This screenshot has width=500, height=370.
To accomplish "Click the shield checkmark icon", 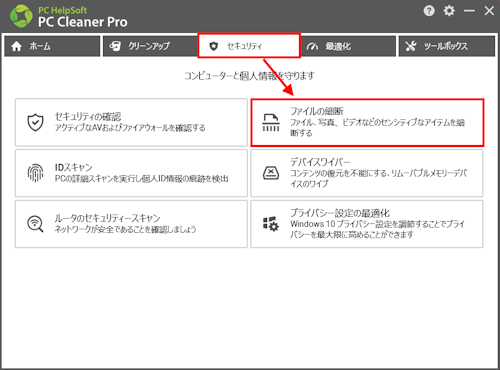I will pyautogui.click(x=35, y=122).
